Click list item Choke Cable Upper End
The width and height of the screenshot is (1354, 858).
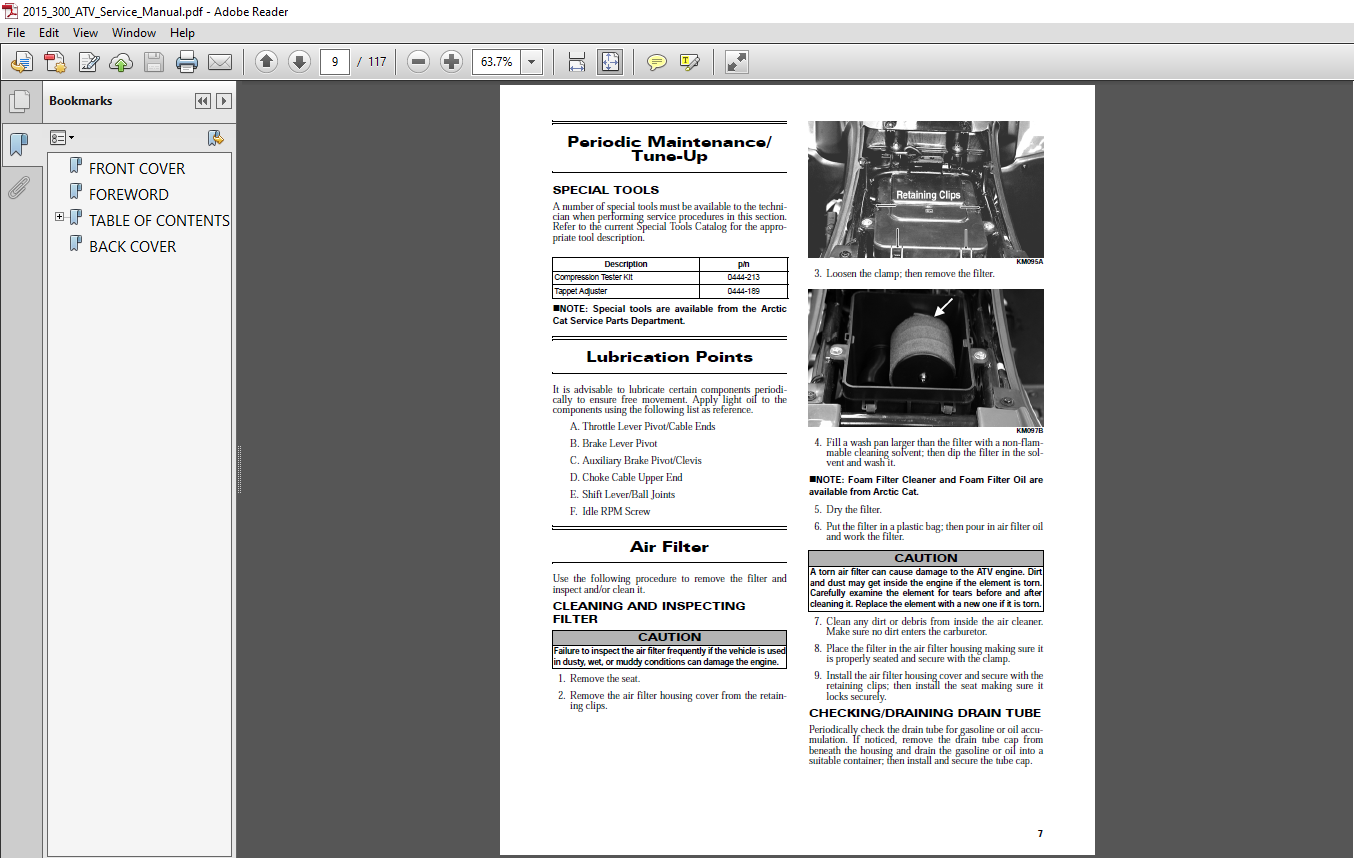(x=626, y=477)
